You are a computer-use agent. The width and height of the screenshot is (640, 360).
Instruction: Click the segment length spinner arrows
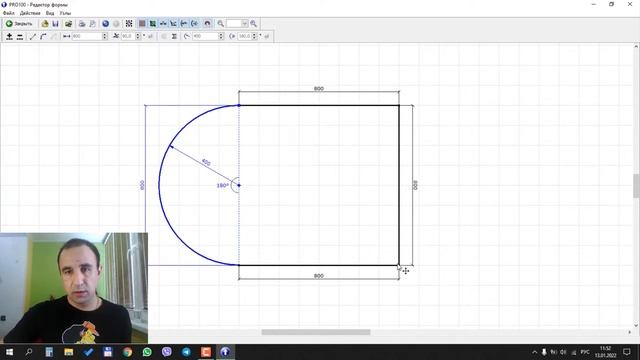point(105,36)
